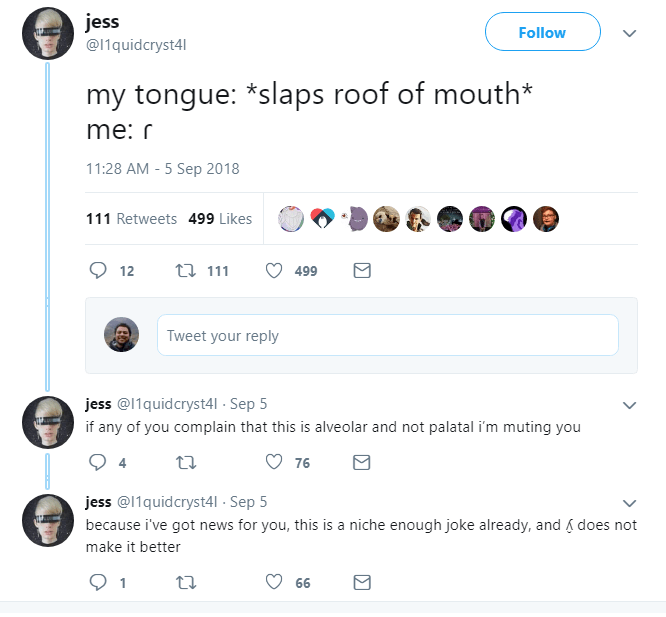Reply to the alveolar/palatal muting tweet

98,462
